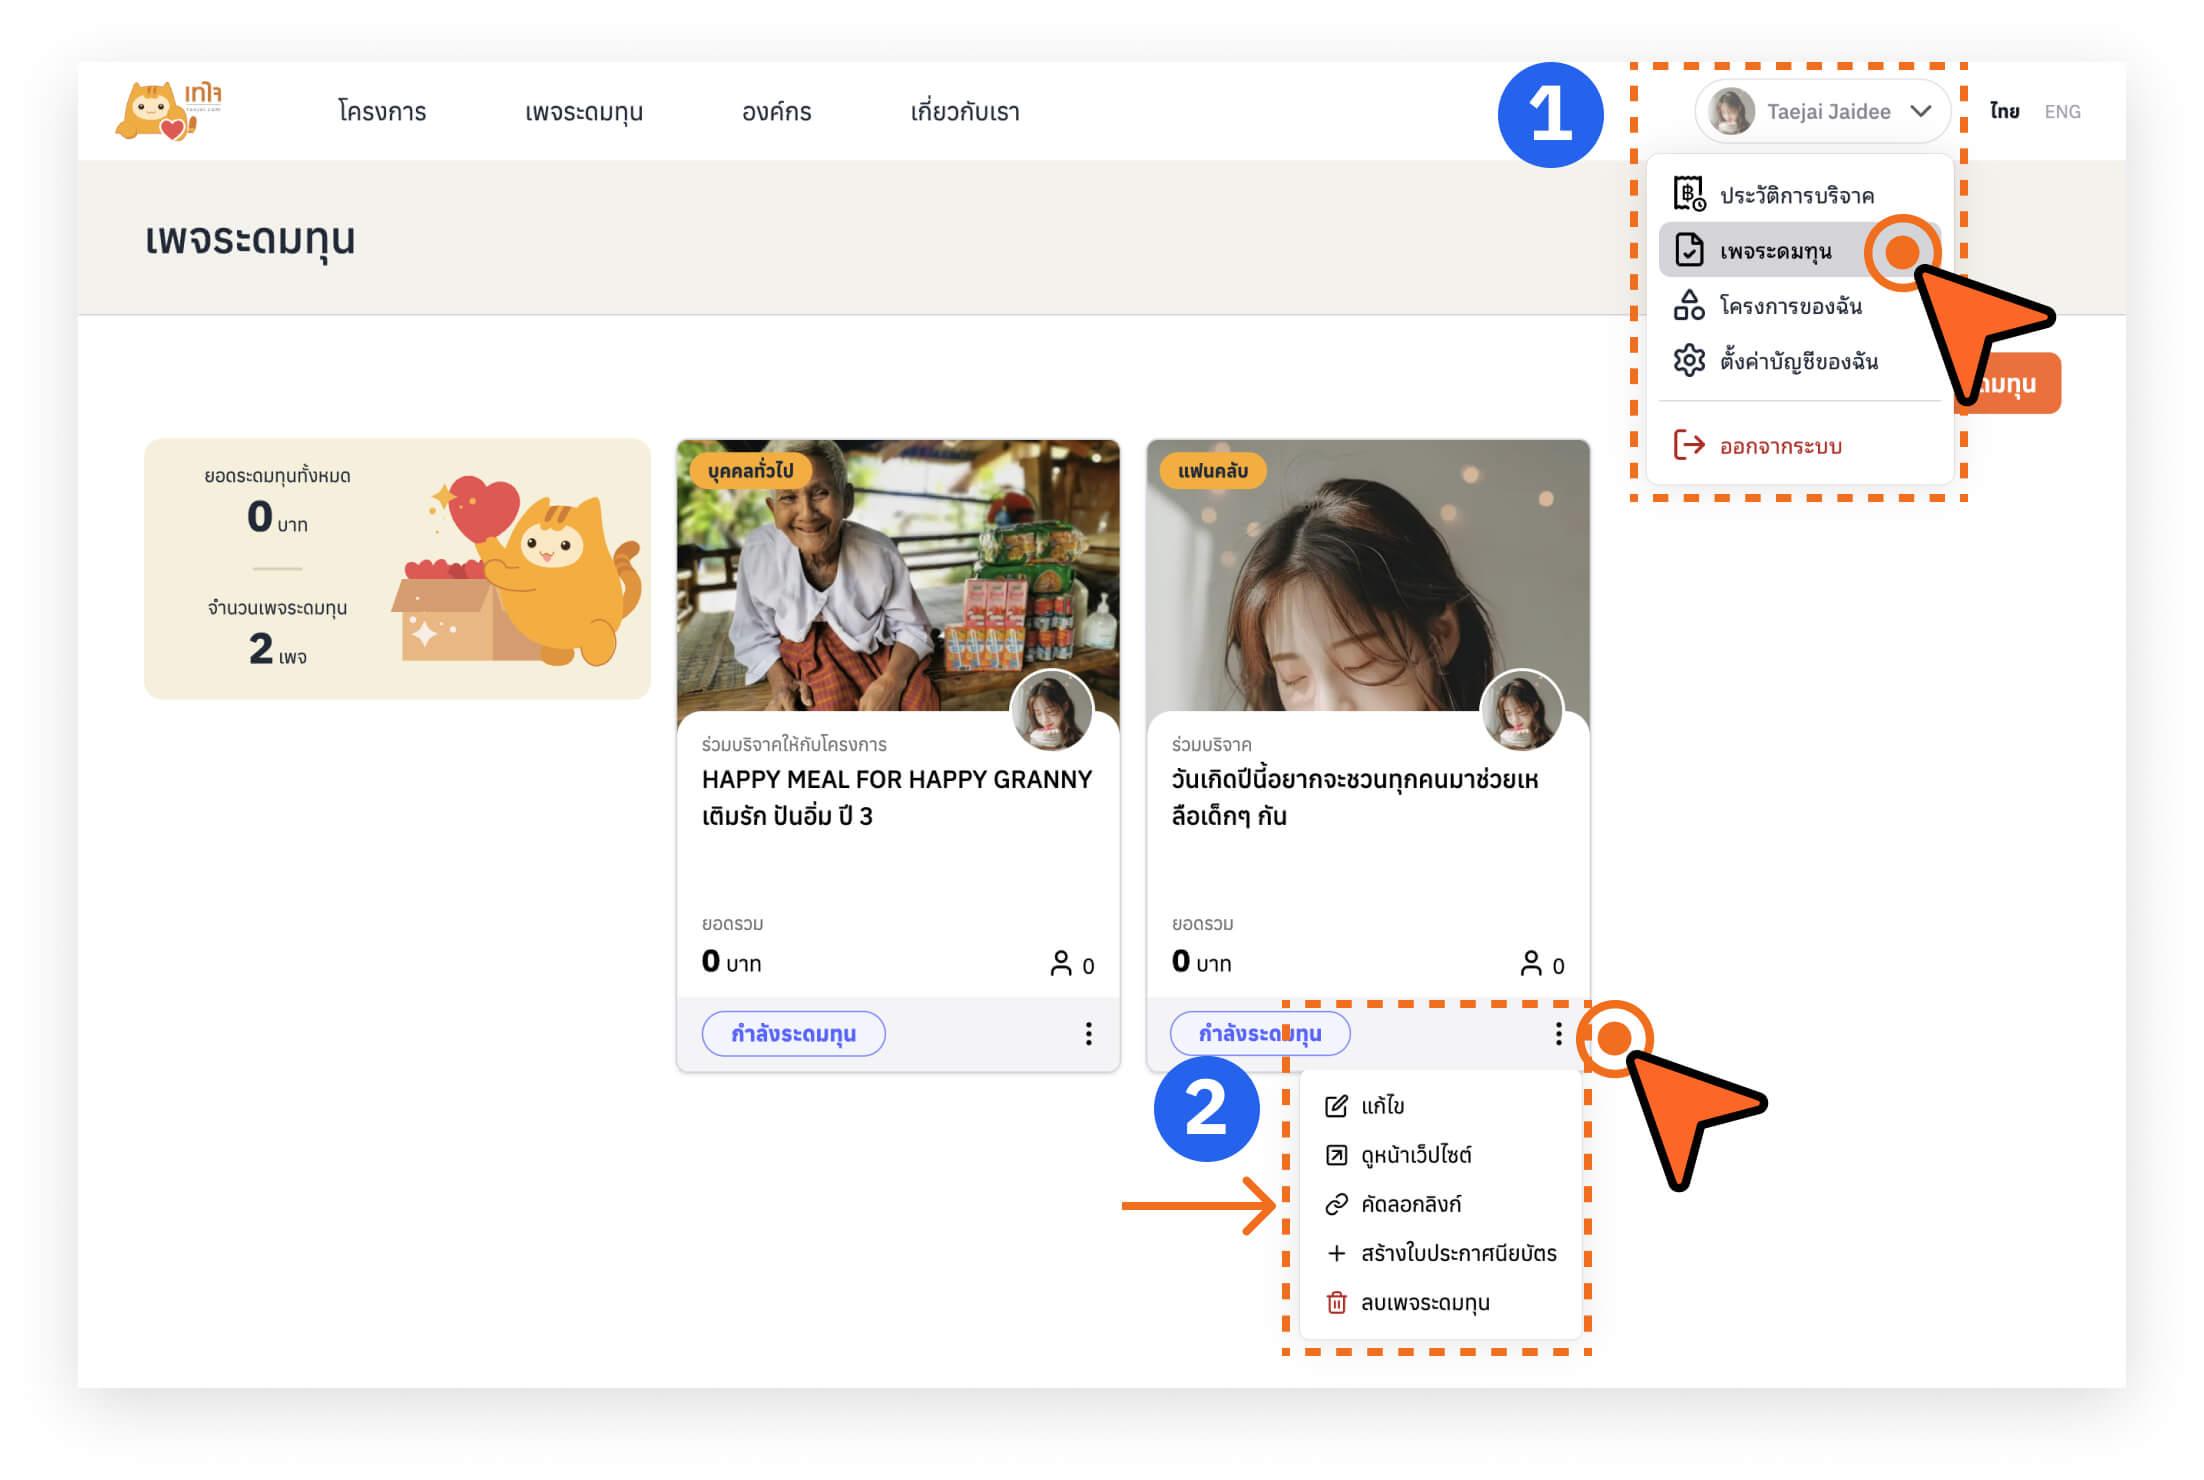Click the โครงการของฉัน shapes icon
The image size is (2204, 1480).
click(x=1688, y=305)
